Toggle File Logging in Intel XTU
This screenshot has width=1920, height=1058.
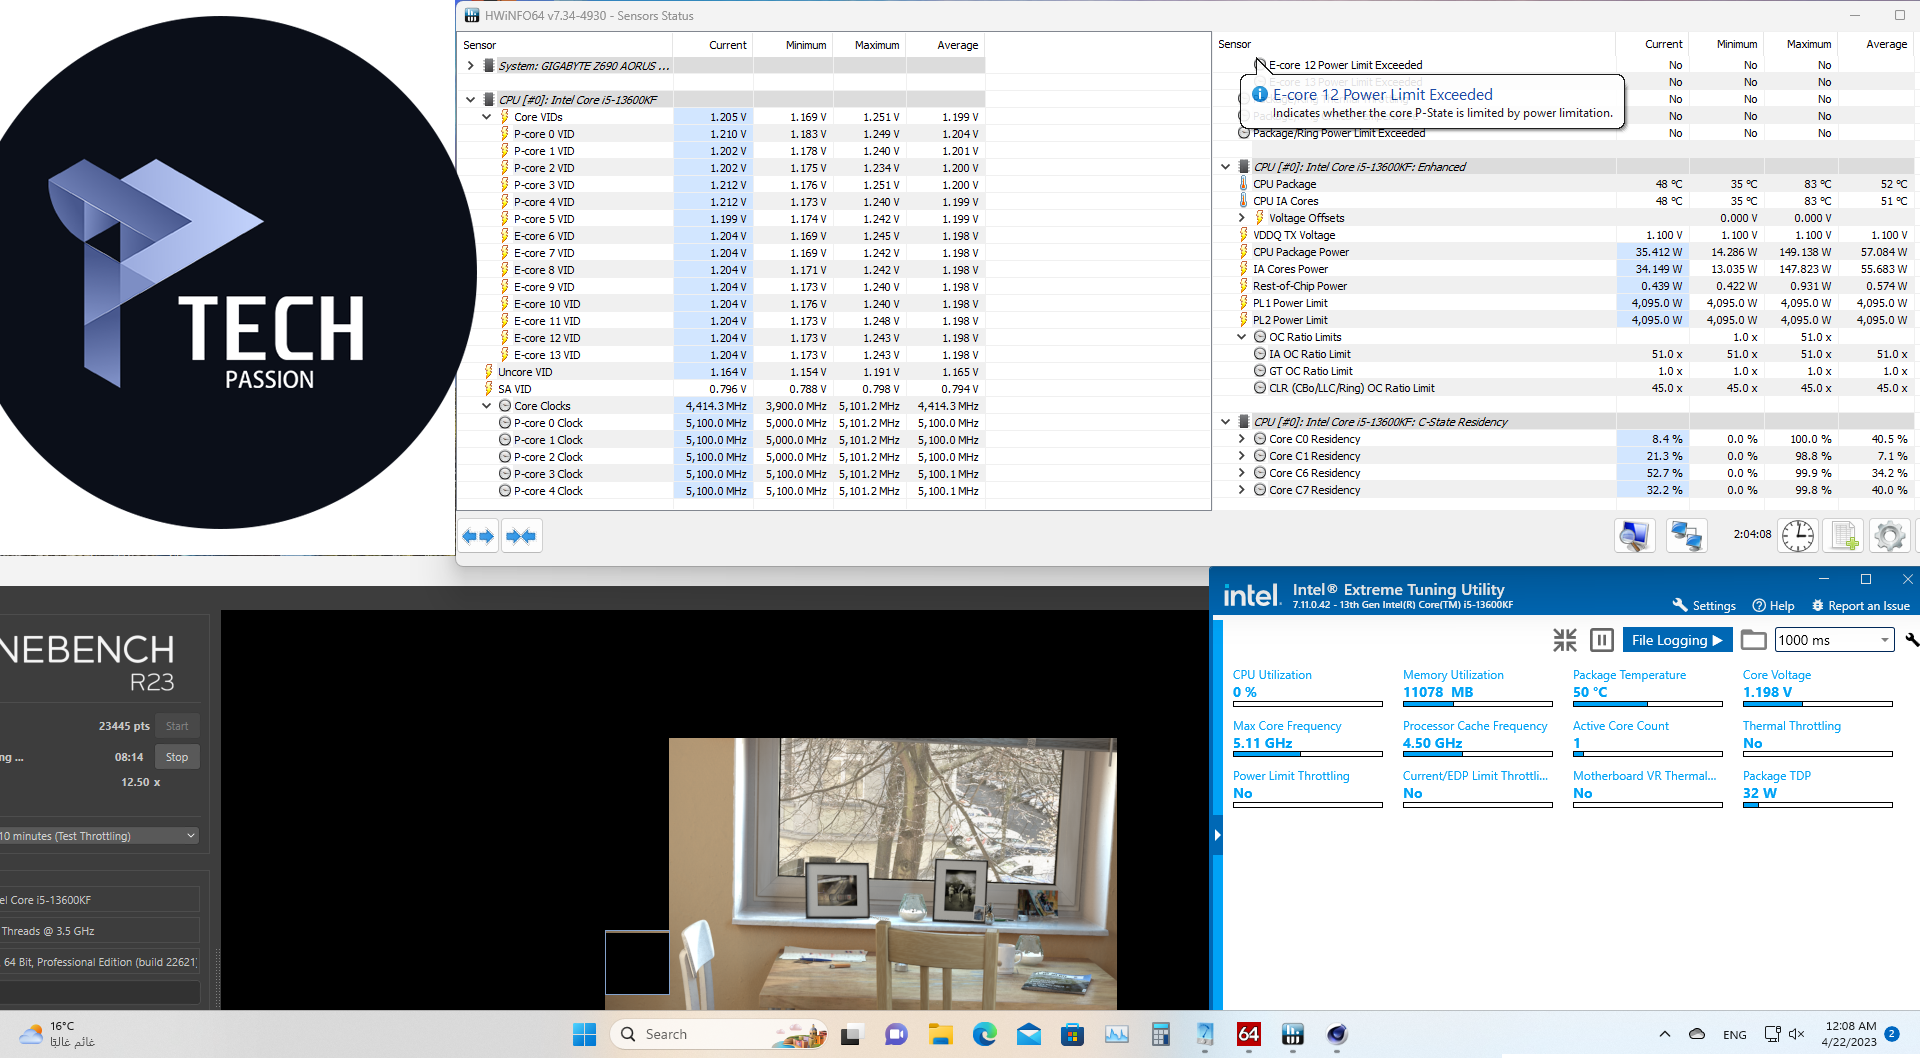[x=1676, y=640]
